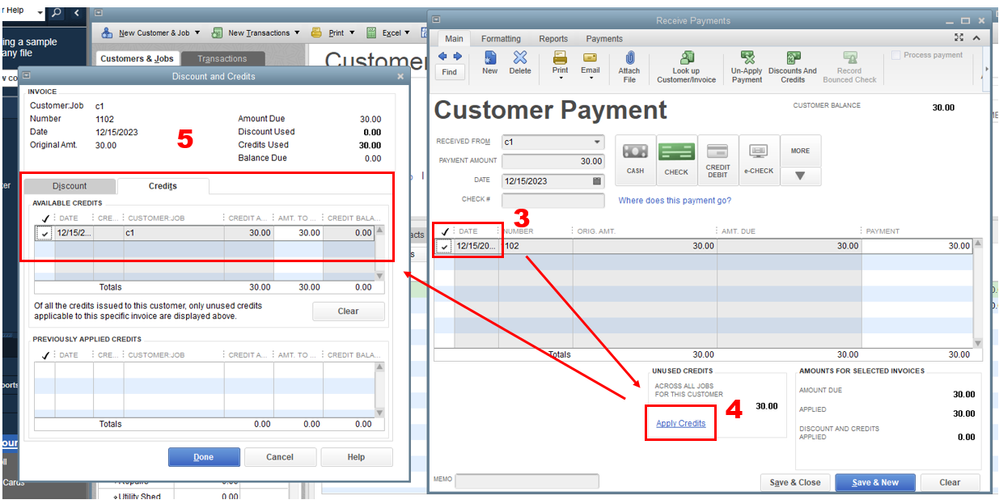
Task: Click the Attach File paperclip icon
Action: click(x=629, y=58)
